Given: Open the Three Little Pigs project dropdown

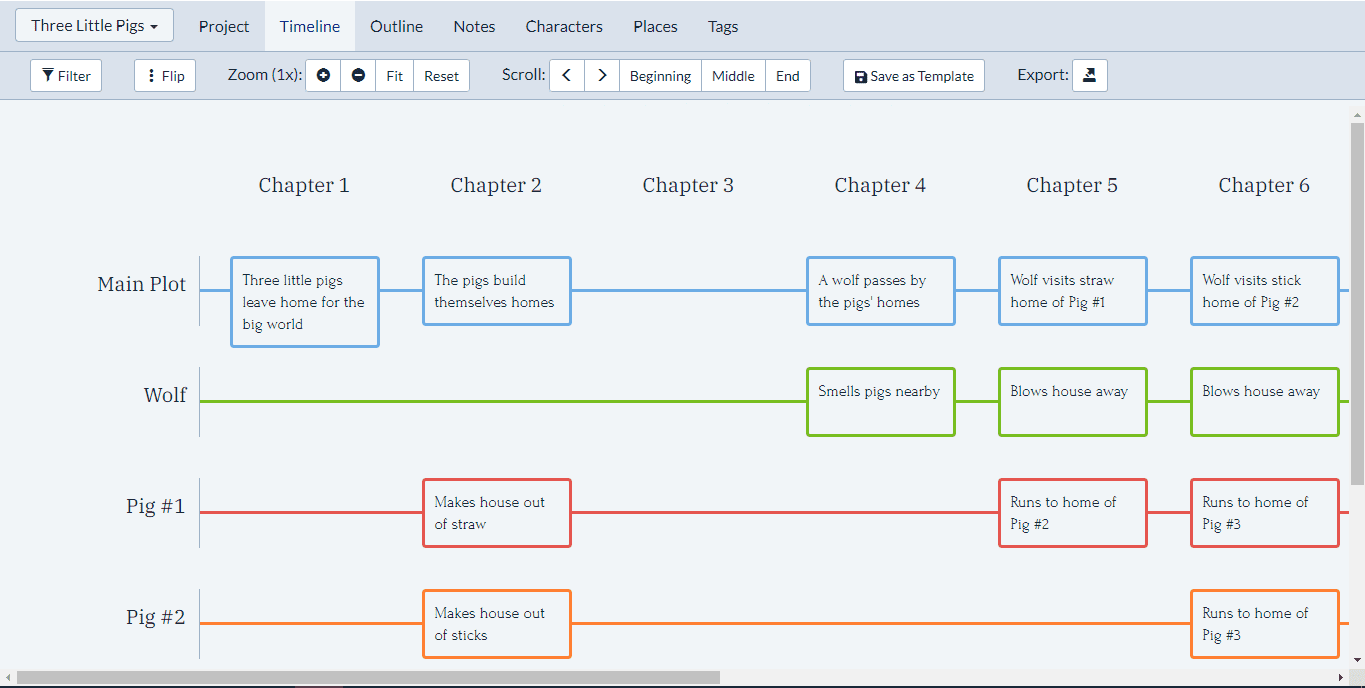Looking at the screenshot, I should pos(93,25).
